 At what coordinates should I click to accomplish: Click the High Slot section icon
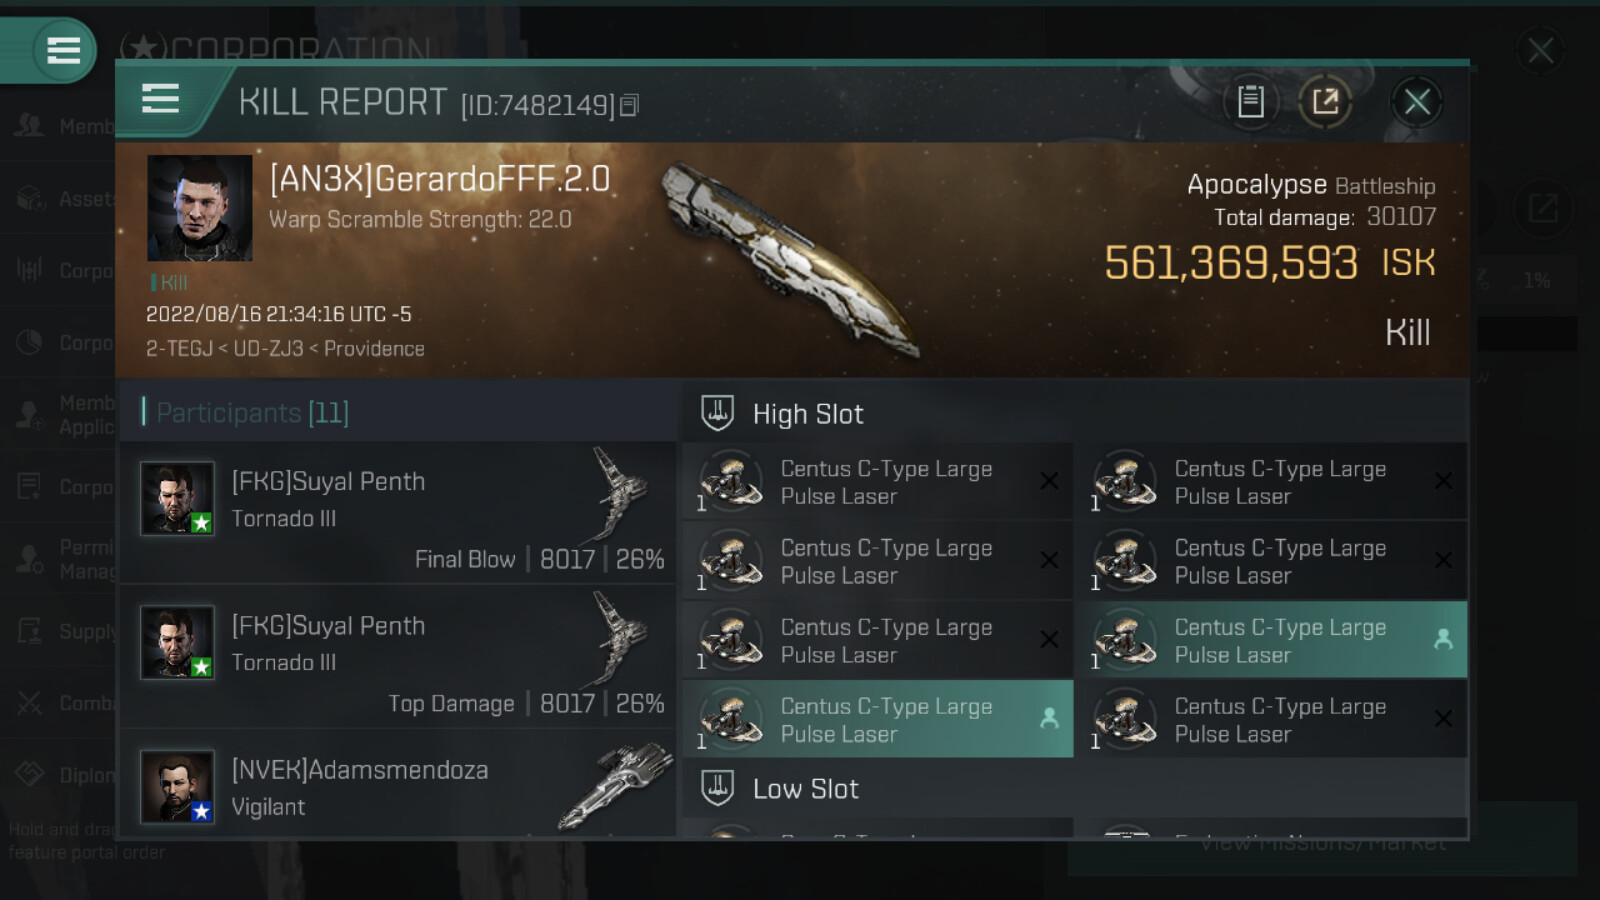point(717,413)
